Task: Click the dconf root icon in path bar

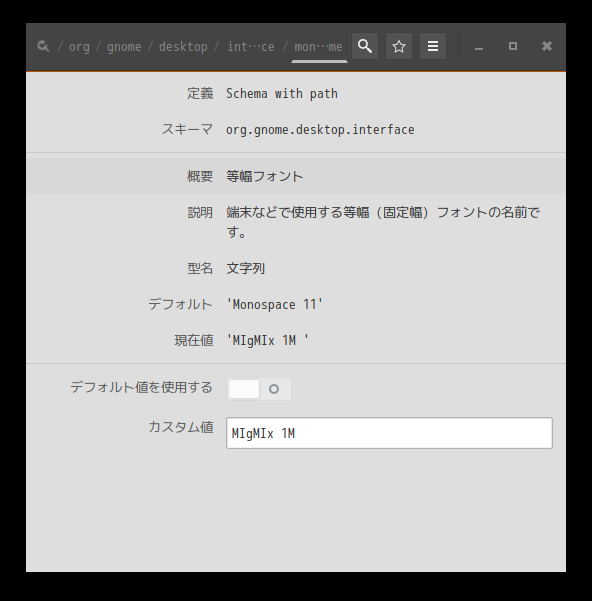Action: coord(43,46)
